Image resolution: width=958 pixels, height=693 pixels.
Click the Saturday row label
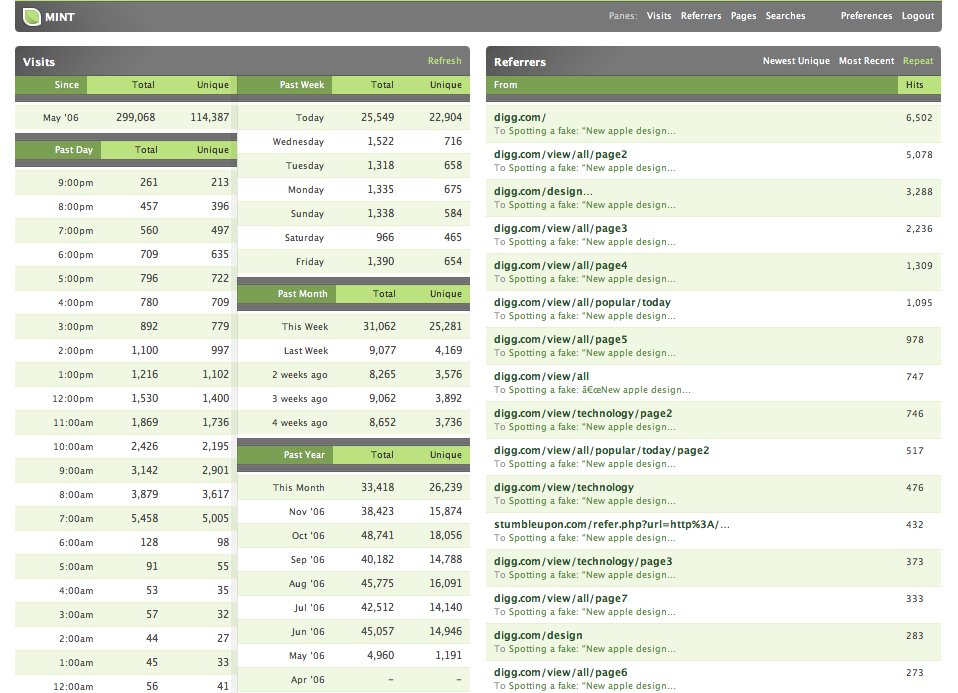tap(304, 238)
